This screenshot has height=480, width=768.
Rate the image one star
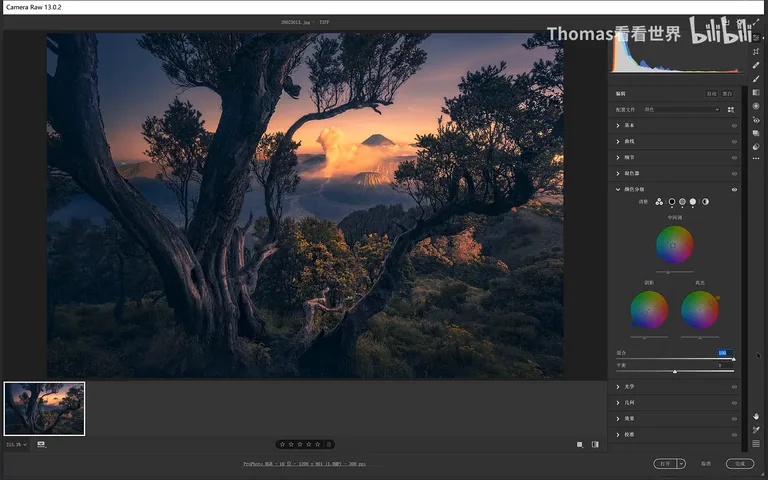283,444
